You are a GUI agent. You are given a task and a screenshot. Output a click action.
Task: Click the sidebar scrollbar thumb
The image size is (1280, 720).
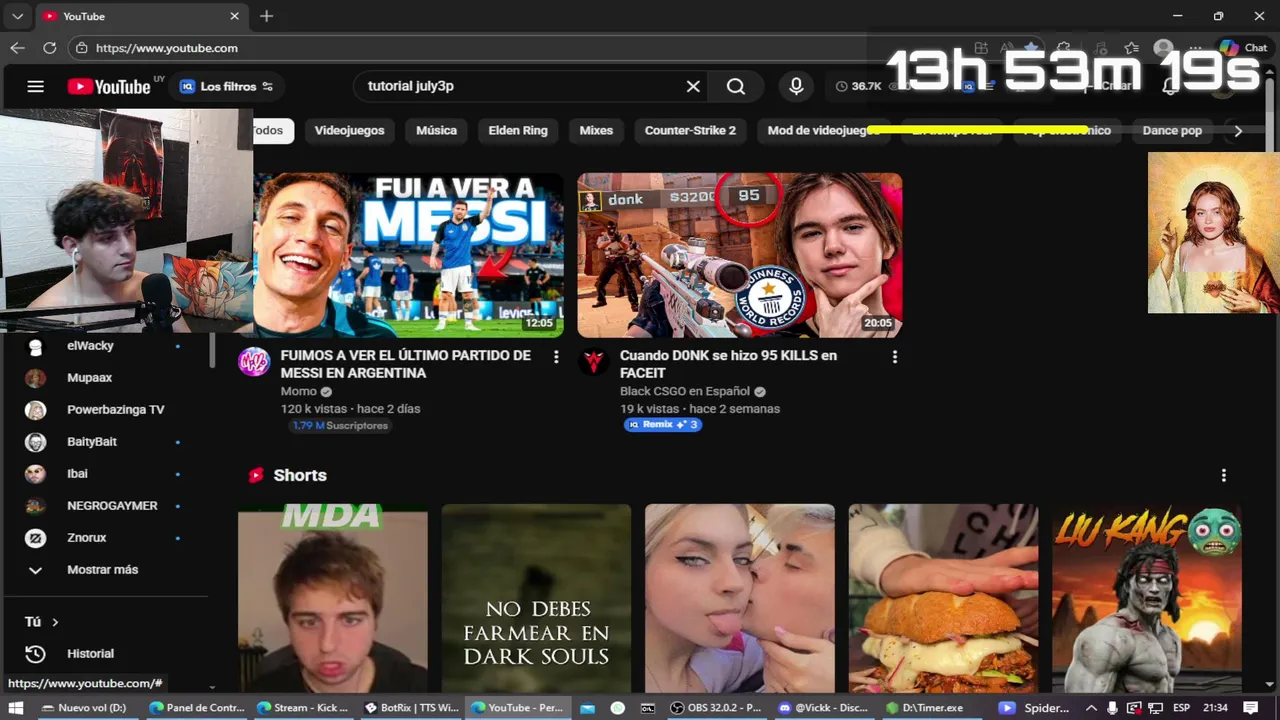212,350
